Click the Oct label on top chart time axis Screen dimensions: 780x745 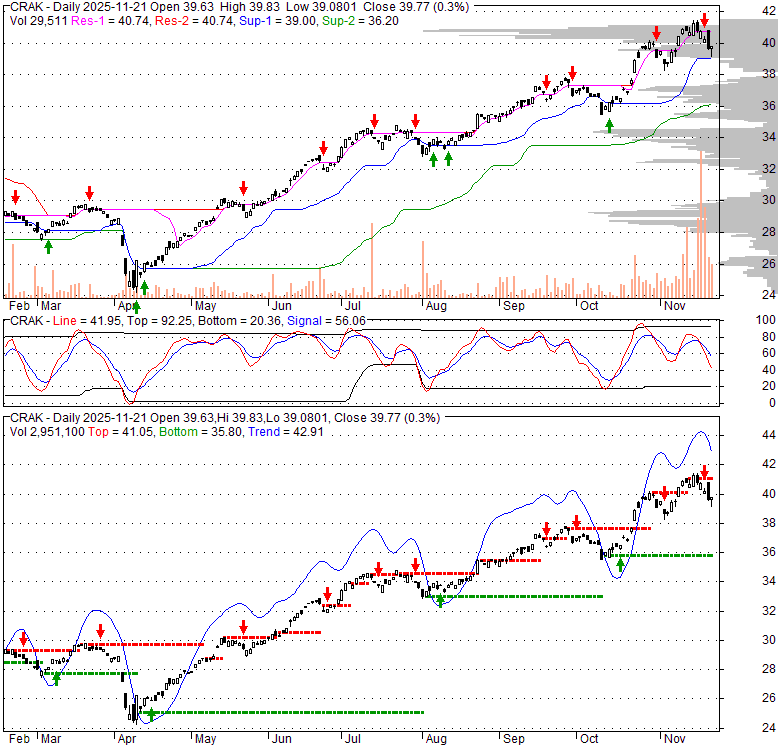pos(589,306)
